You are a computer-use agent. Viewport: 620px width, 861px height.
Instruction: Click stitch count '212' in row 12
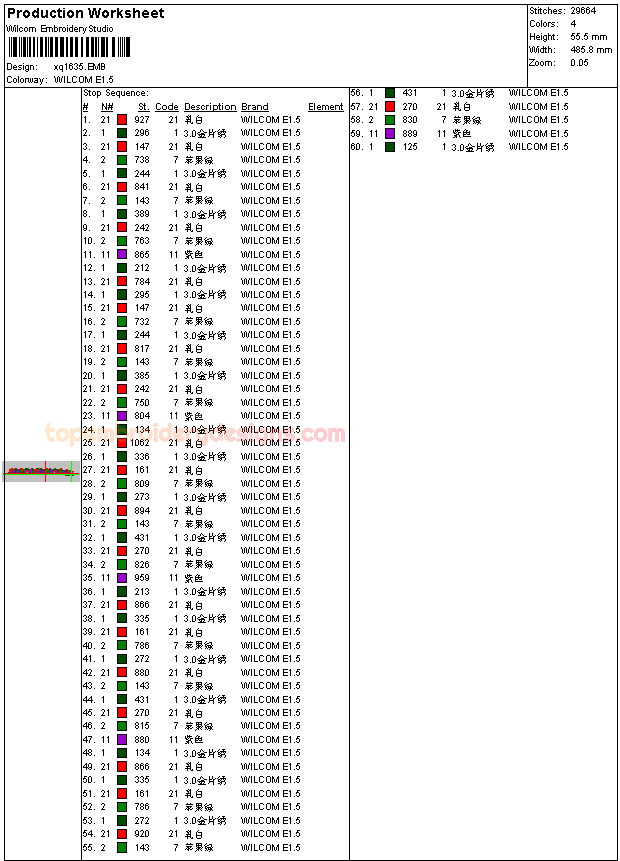point(142,267)
